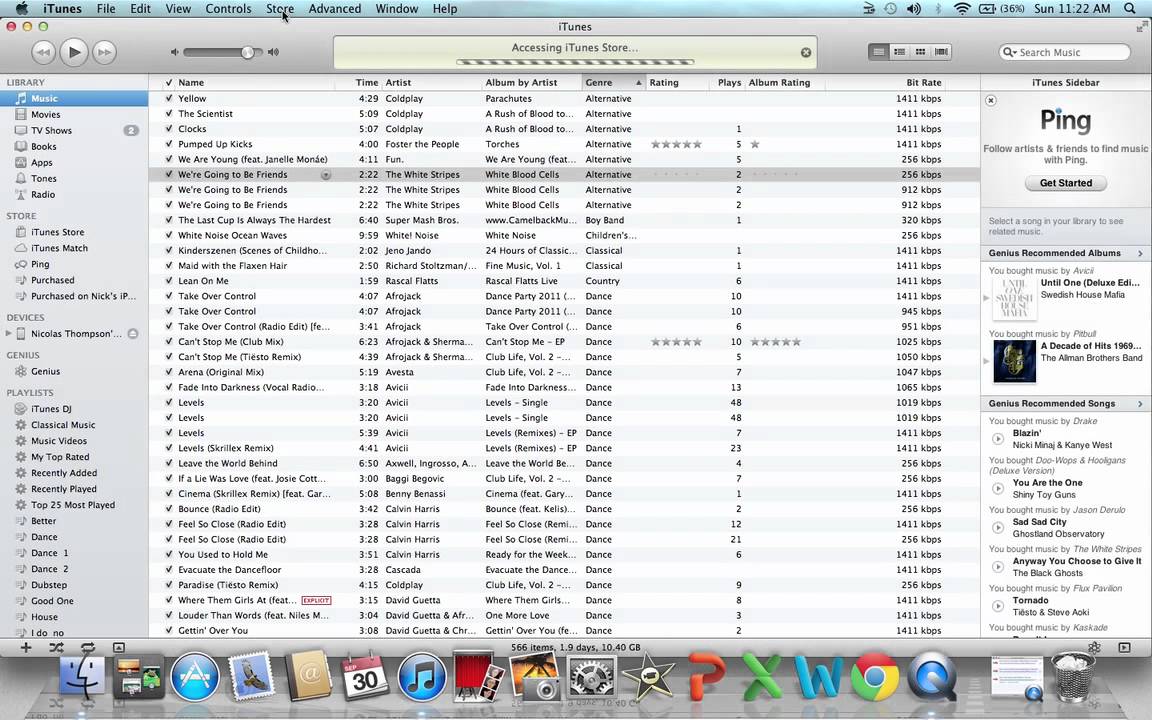The width and height of the screenshot is (1152, 720).
Task: Open the Controls menu
Action: coord(228,9)
